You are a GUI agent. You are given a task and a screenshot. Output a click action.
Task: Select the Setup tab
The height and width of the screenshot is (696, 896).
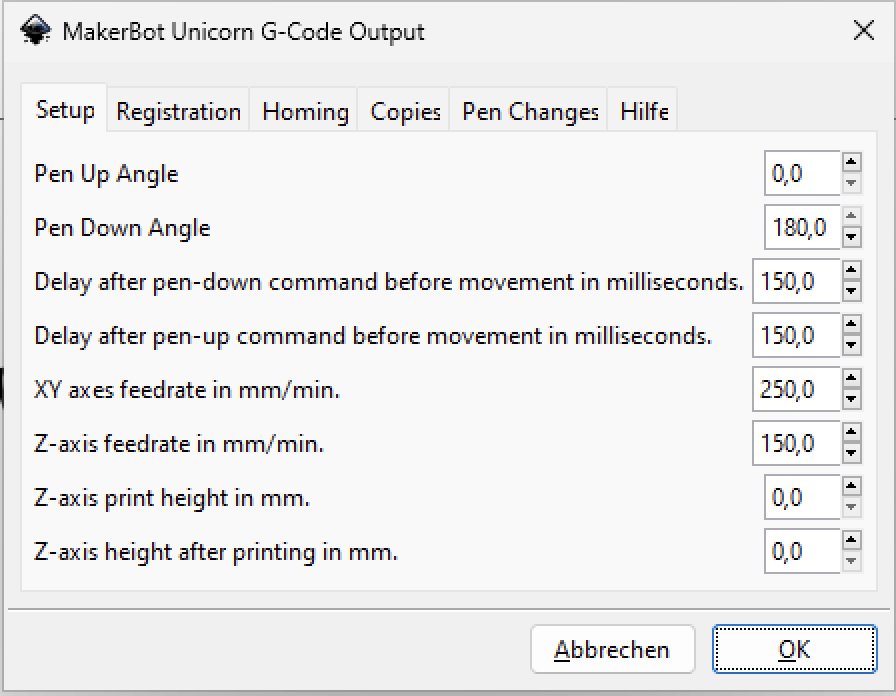[x=64, y=111]
